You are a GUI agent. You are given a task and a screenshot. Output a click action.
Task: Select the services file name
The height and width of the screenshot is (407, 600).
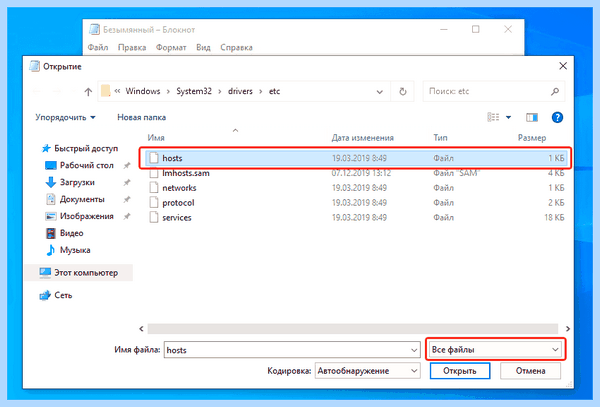coord(176,218)
